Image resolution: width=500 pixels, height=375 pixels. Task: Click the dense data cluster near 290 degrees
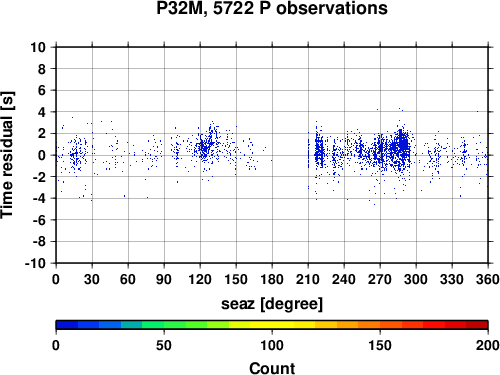(x=403, y=147)
